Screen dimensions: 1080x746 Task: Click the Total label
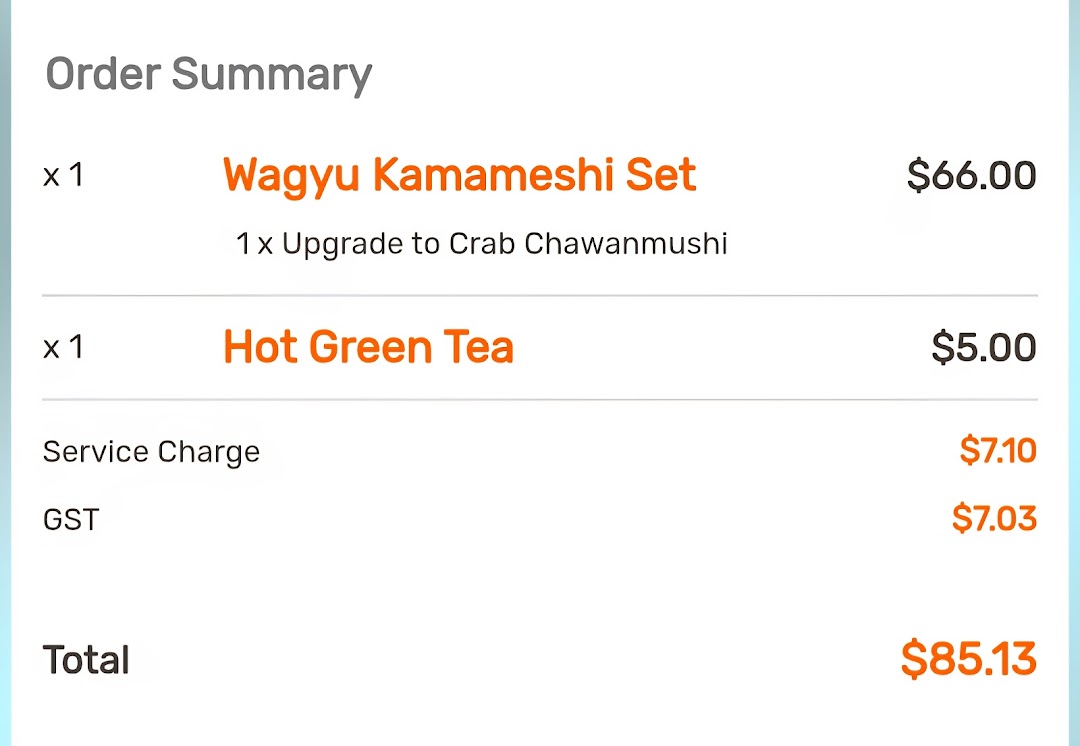86,660
